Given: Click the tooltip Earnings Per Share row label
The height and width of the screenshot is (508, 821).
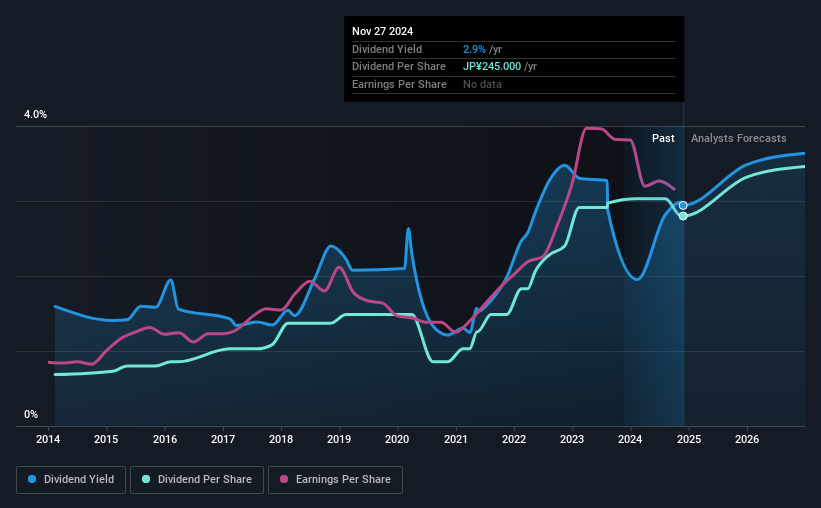Looking at the screenshot, I should 400,84.
